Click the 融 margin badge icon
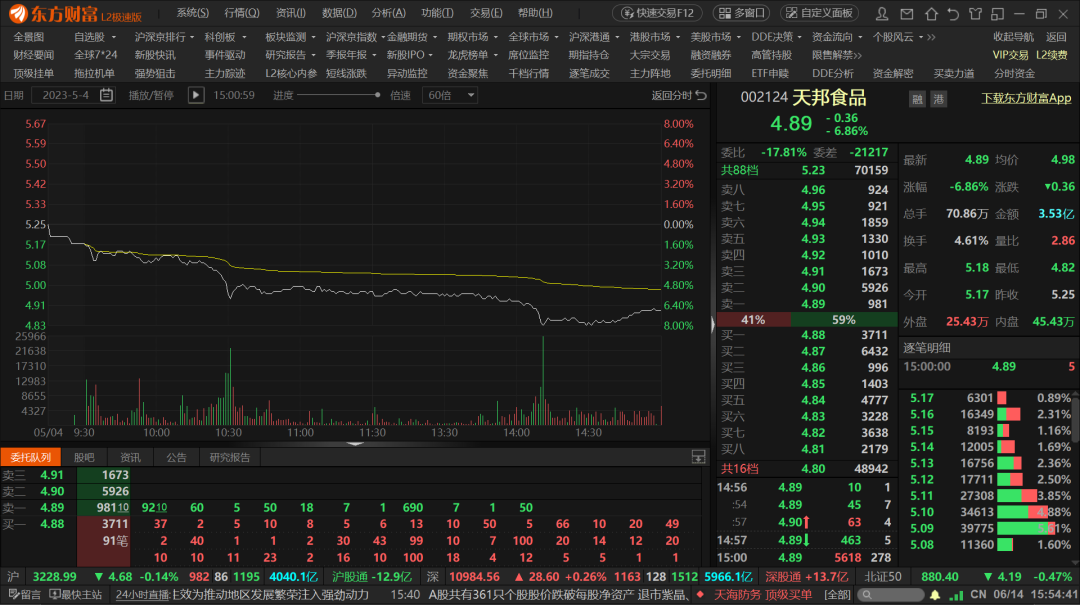Viewport: 1080px width, 605px height. pos(917,99)
